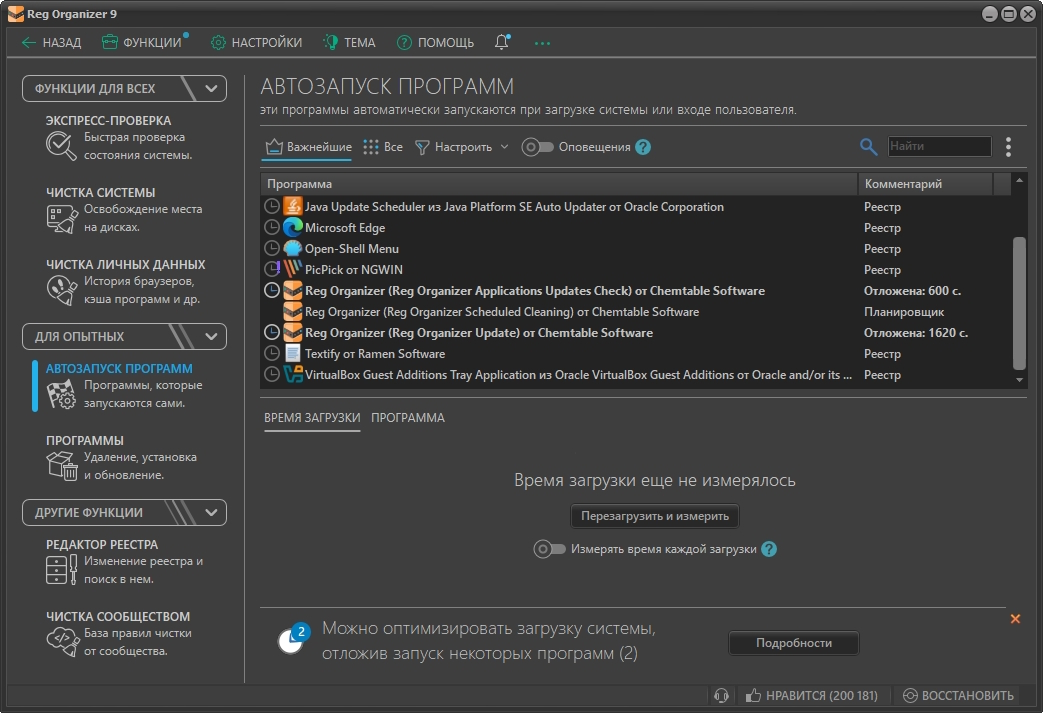Viewport: 1043px width, 713px height.
Task: Click the clock icon beside Microsoft Edge
Action: [271, 228]
